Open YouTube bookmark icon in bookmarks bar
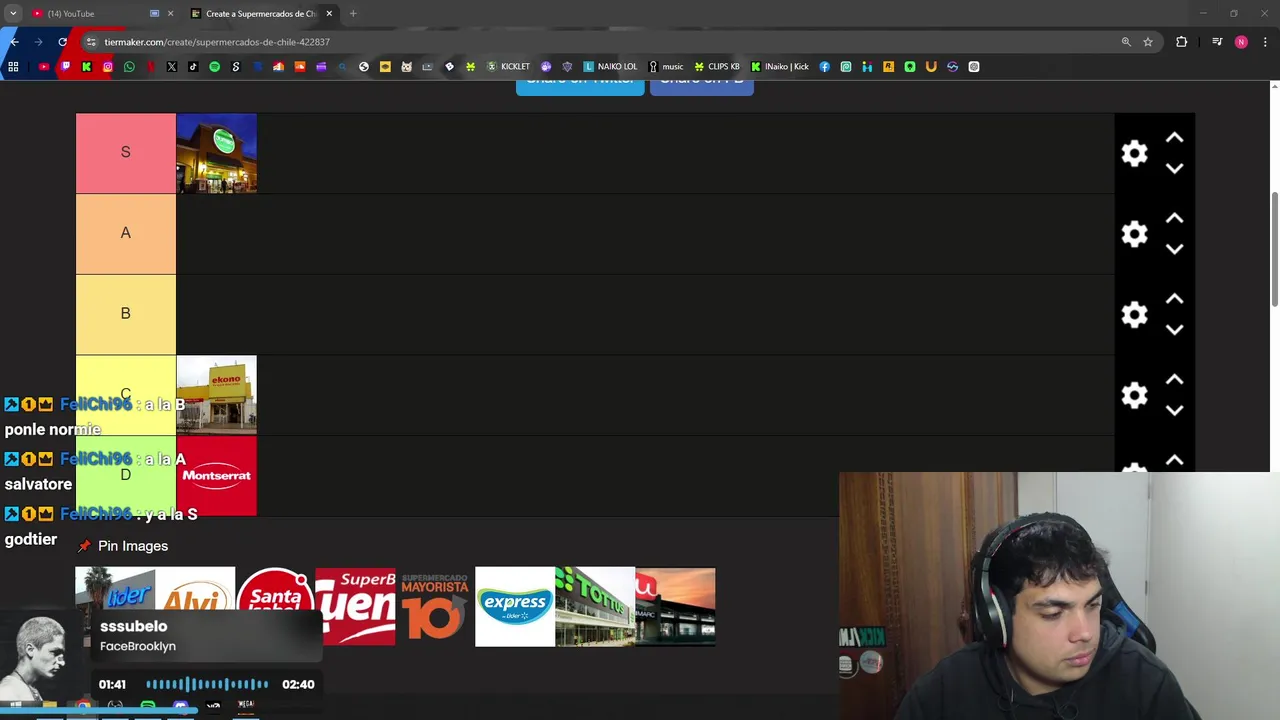This screenshot has width=1280, height=720. [x=44, y=67]
